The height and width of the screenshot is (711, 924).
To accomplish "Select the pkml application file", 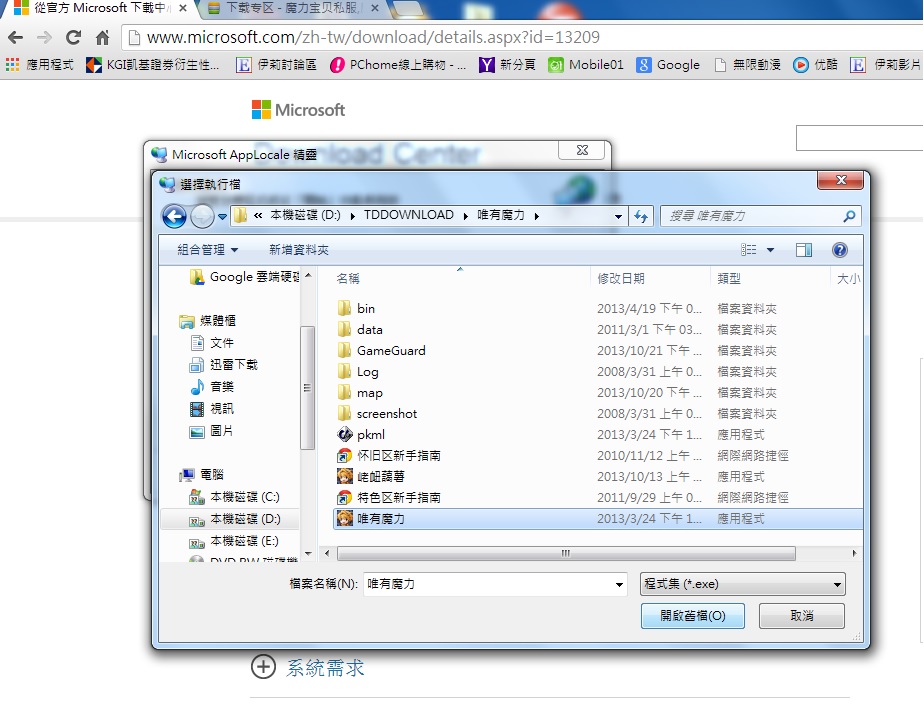I will point(370,435).
